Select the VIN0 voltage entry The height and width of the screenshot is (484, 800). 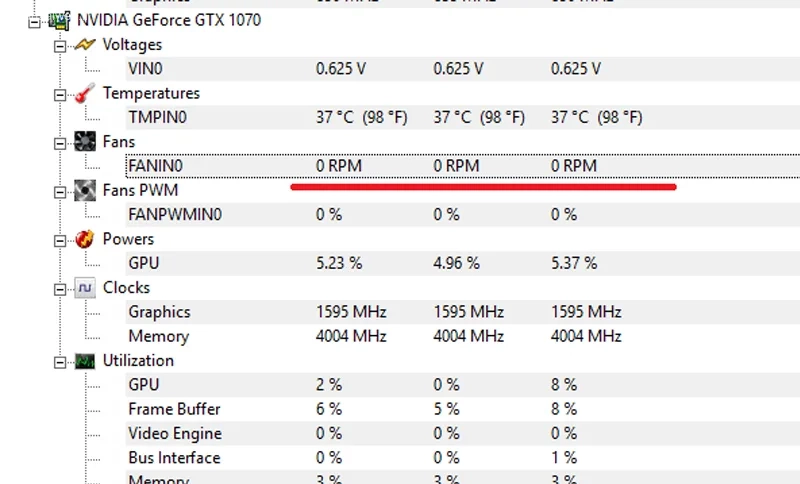coord(145,69)
